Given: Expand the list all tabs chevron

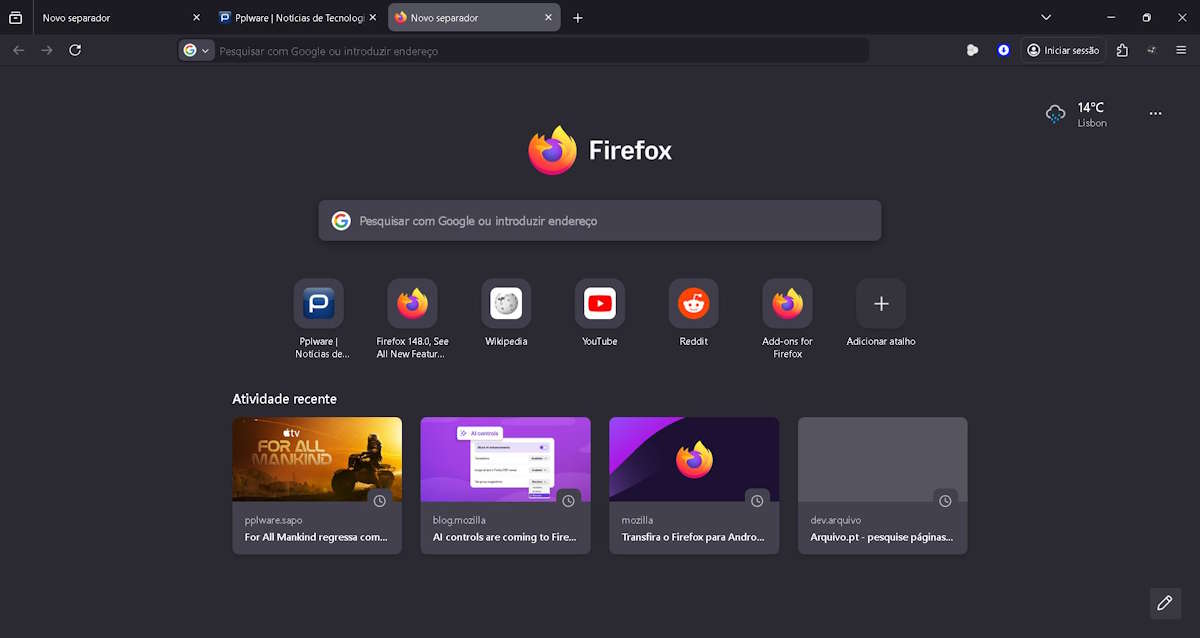Looking at the screenshot, I should (1046, 18).
